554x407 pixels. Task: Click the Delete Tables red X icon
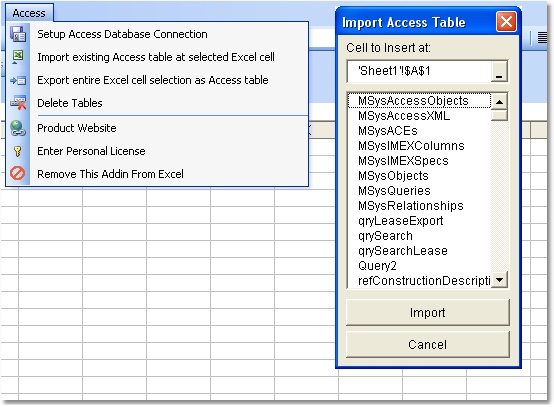(x=18, y=103)
